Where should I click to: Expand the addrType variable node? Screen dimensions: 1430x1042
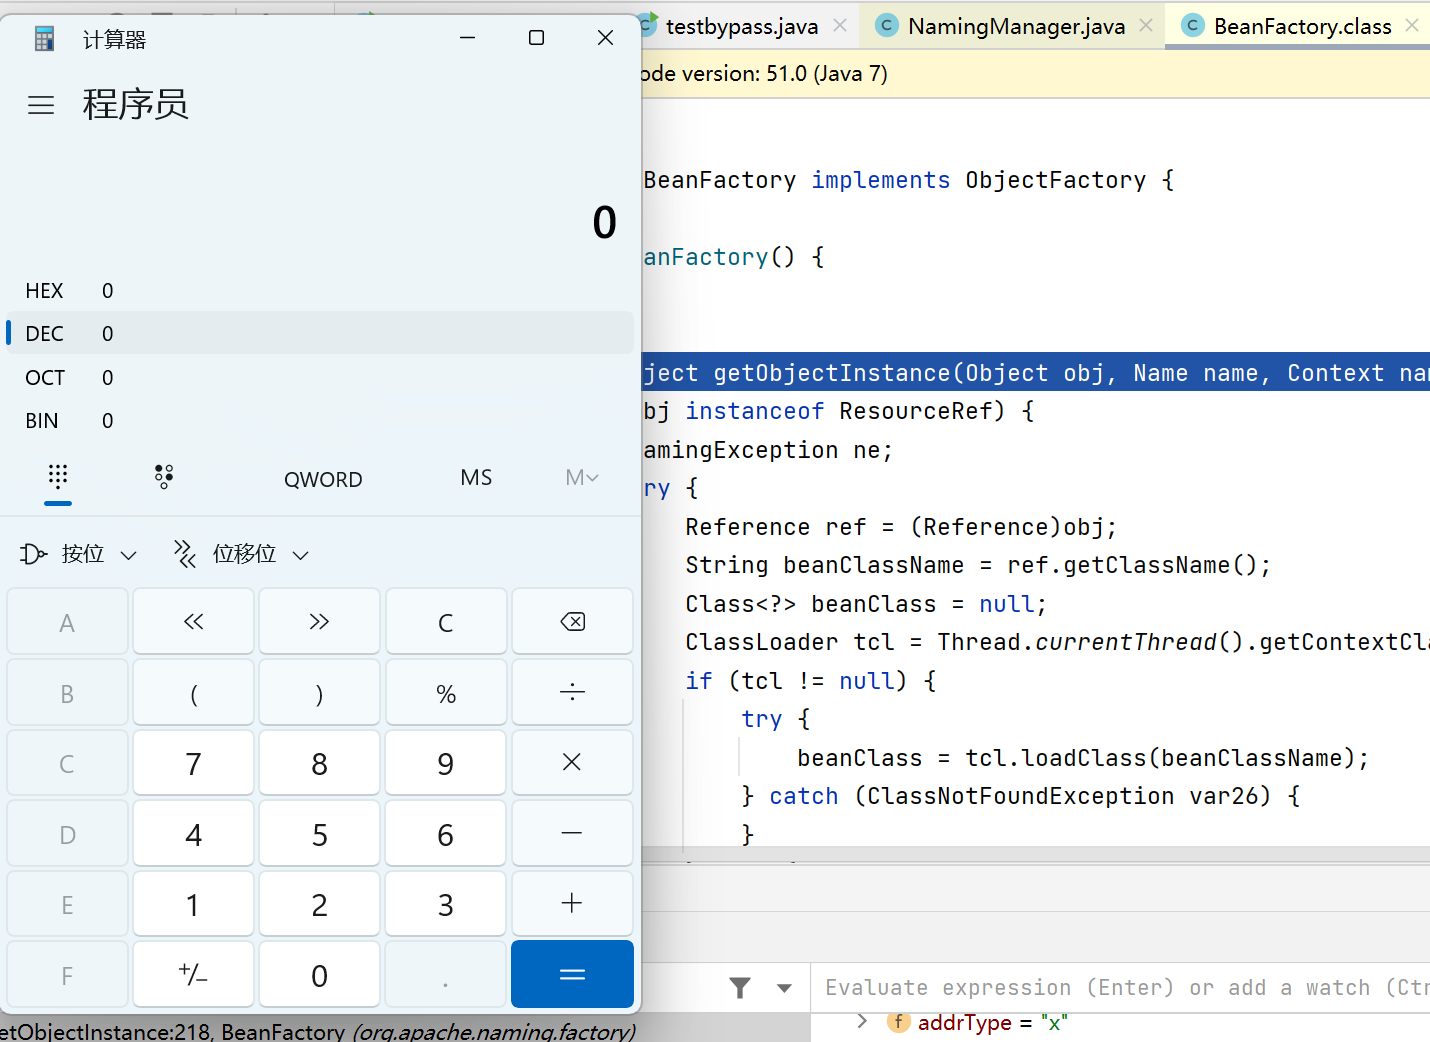pos(862,1021)
